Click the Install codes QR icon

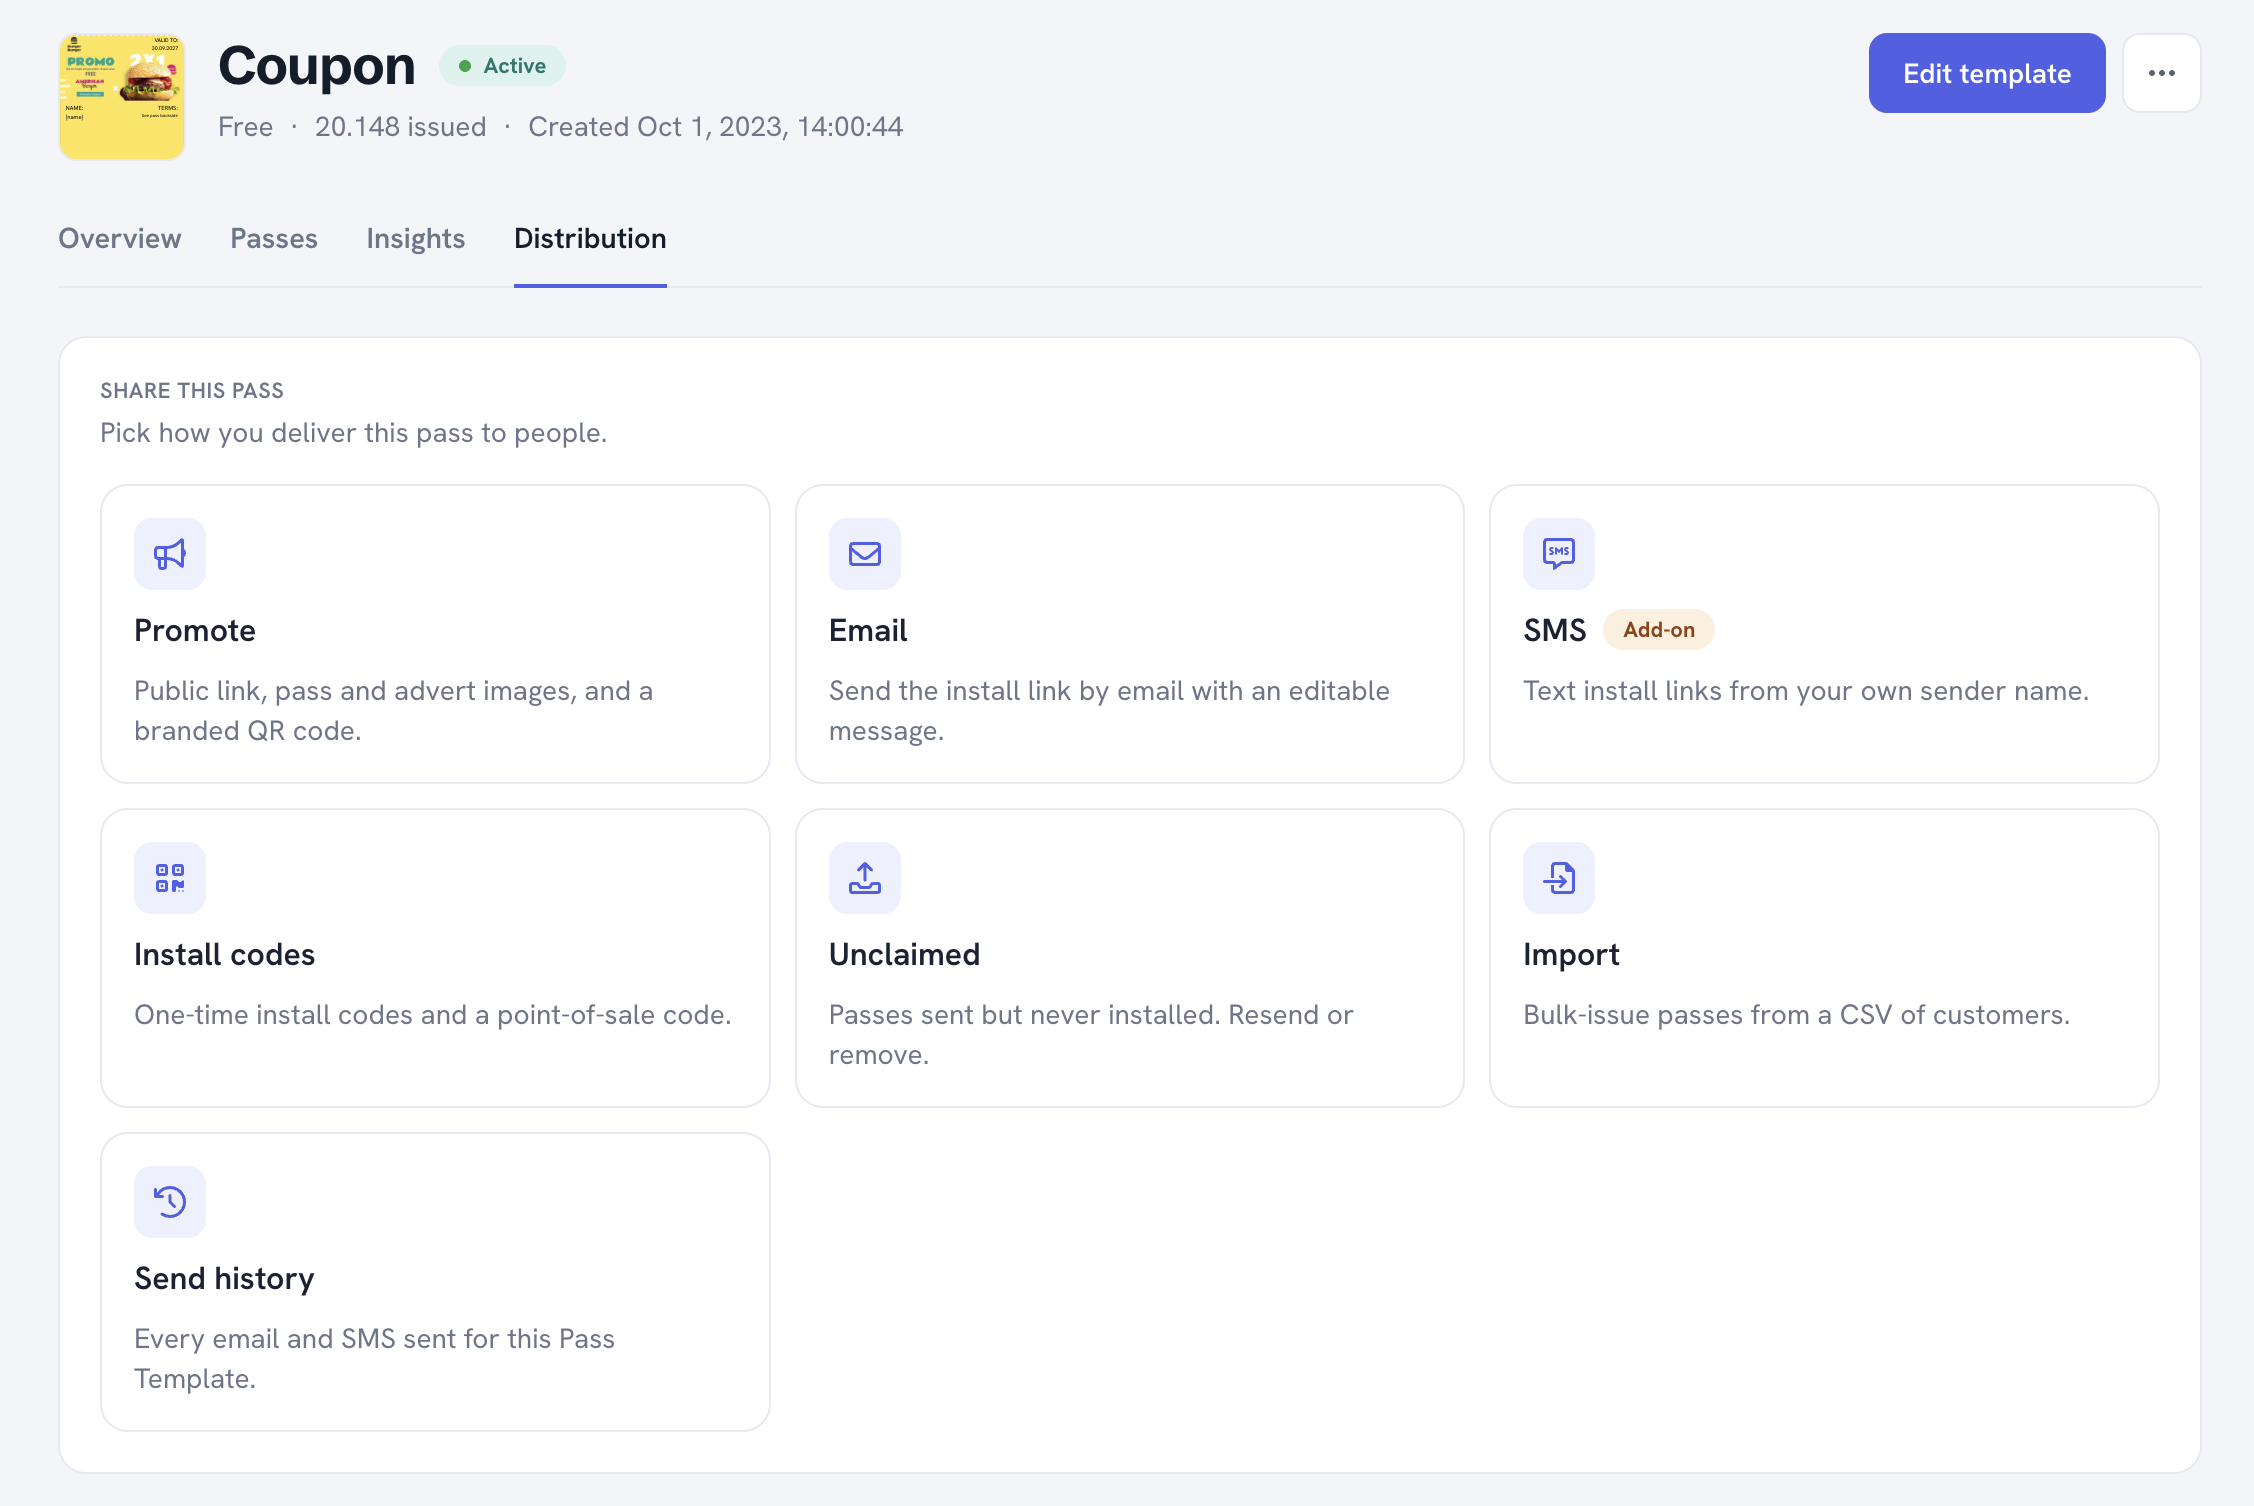click(x=170, y=878)
